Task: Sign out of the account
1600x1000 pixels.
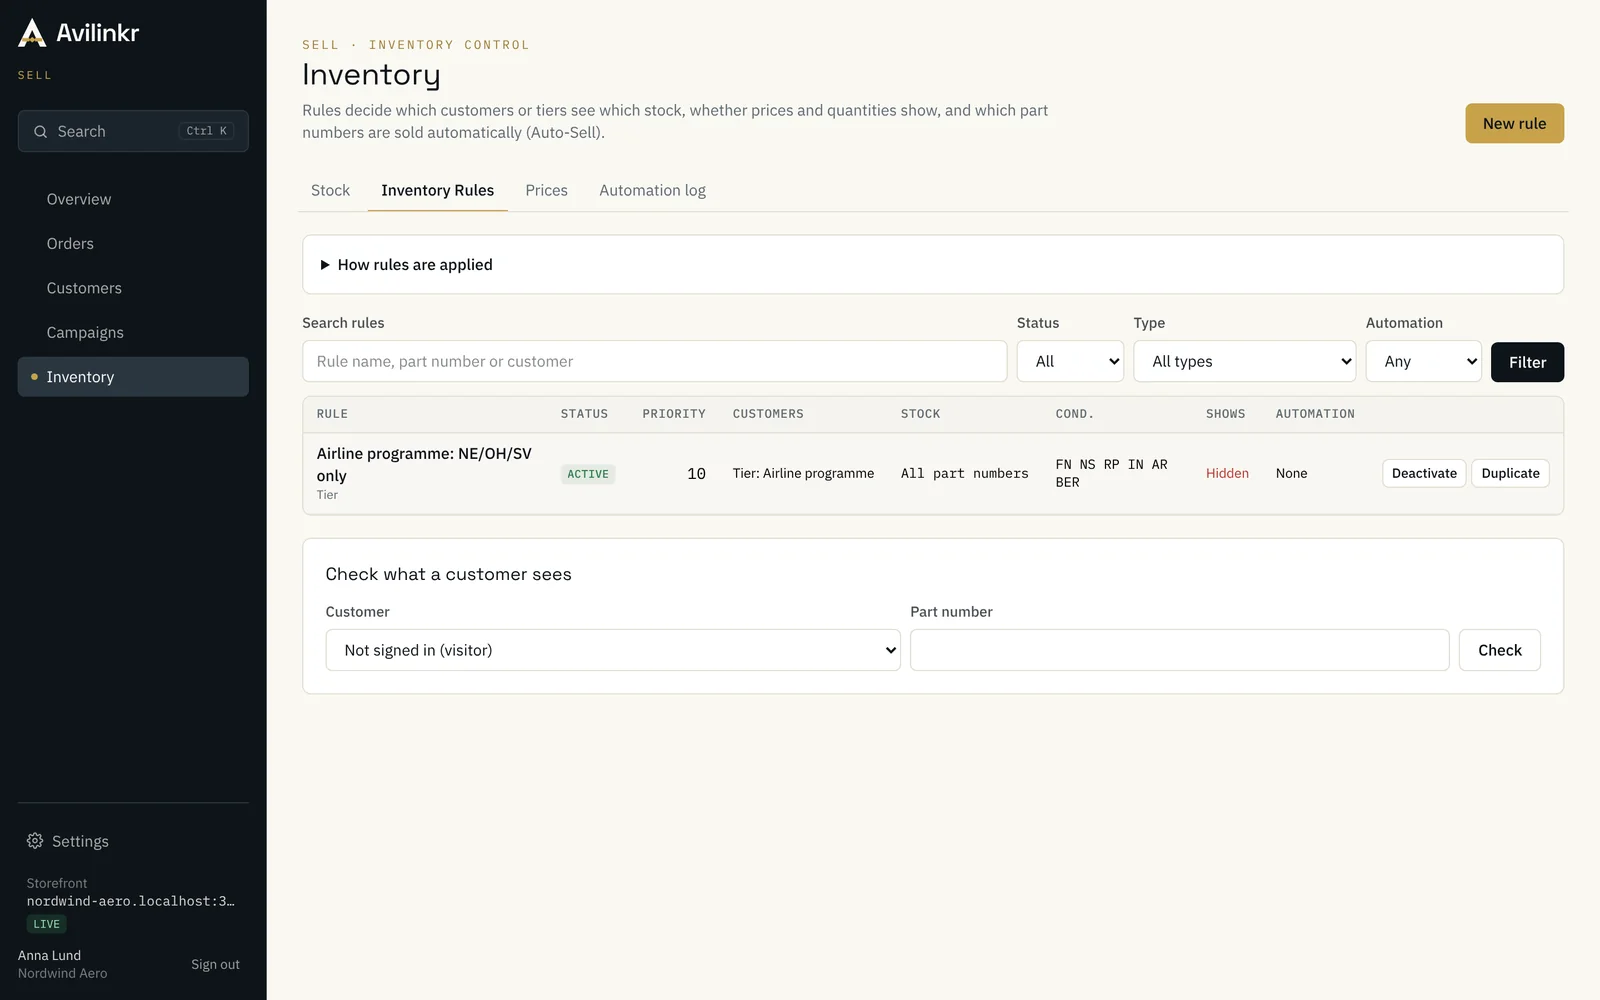Action: pos(215,964)
